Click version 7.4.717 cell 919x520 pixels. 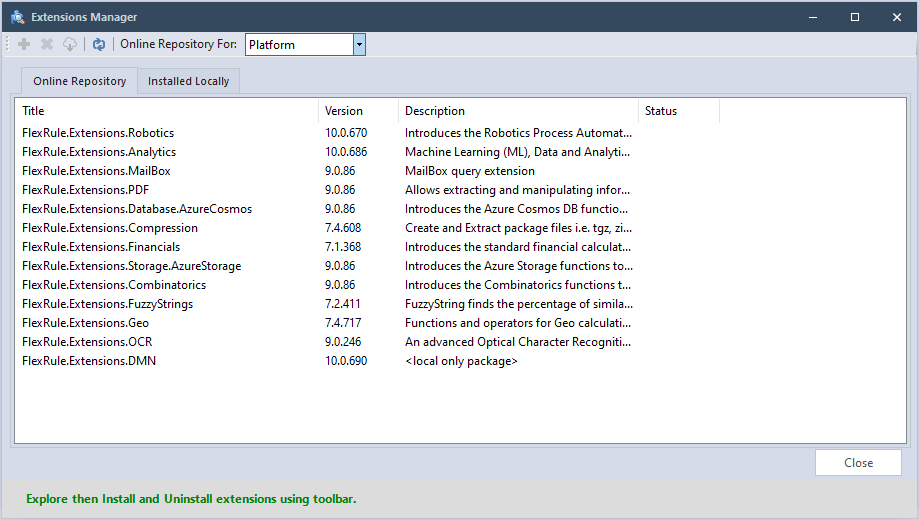(343, 323)
